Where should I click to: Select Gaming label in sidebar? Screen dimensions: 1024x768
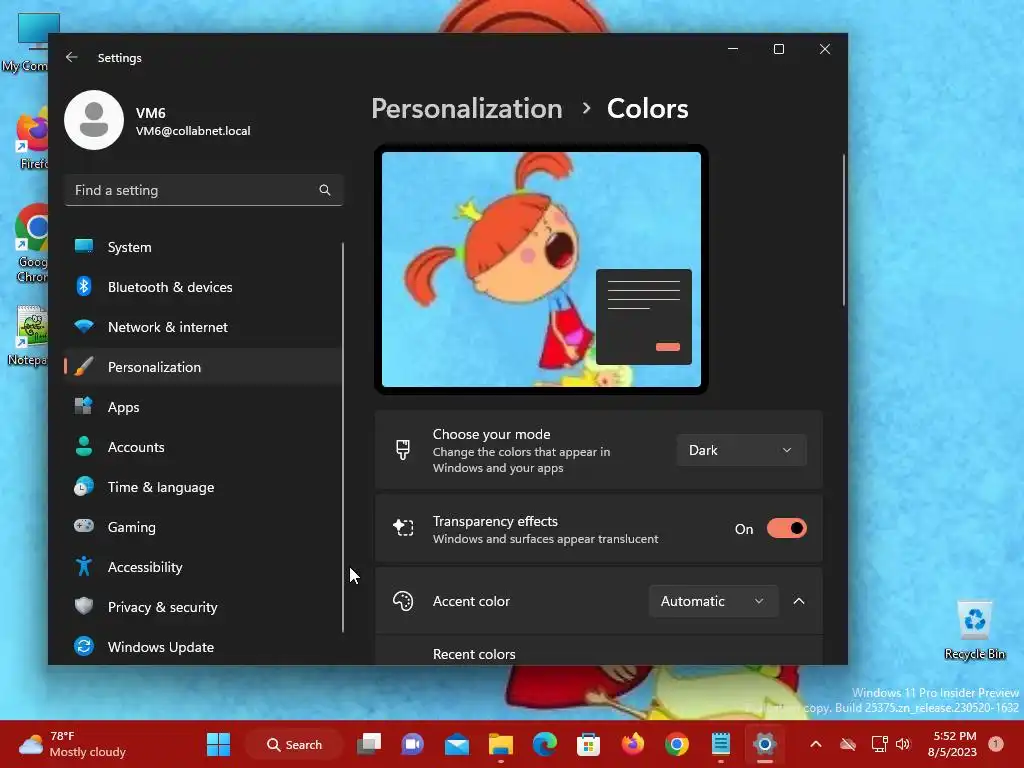tap(131, 527)
